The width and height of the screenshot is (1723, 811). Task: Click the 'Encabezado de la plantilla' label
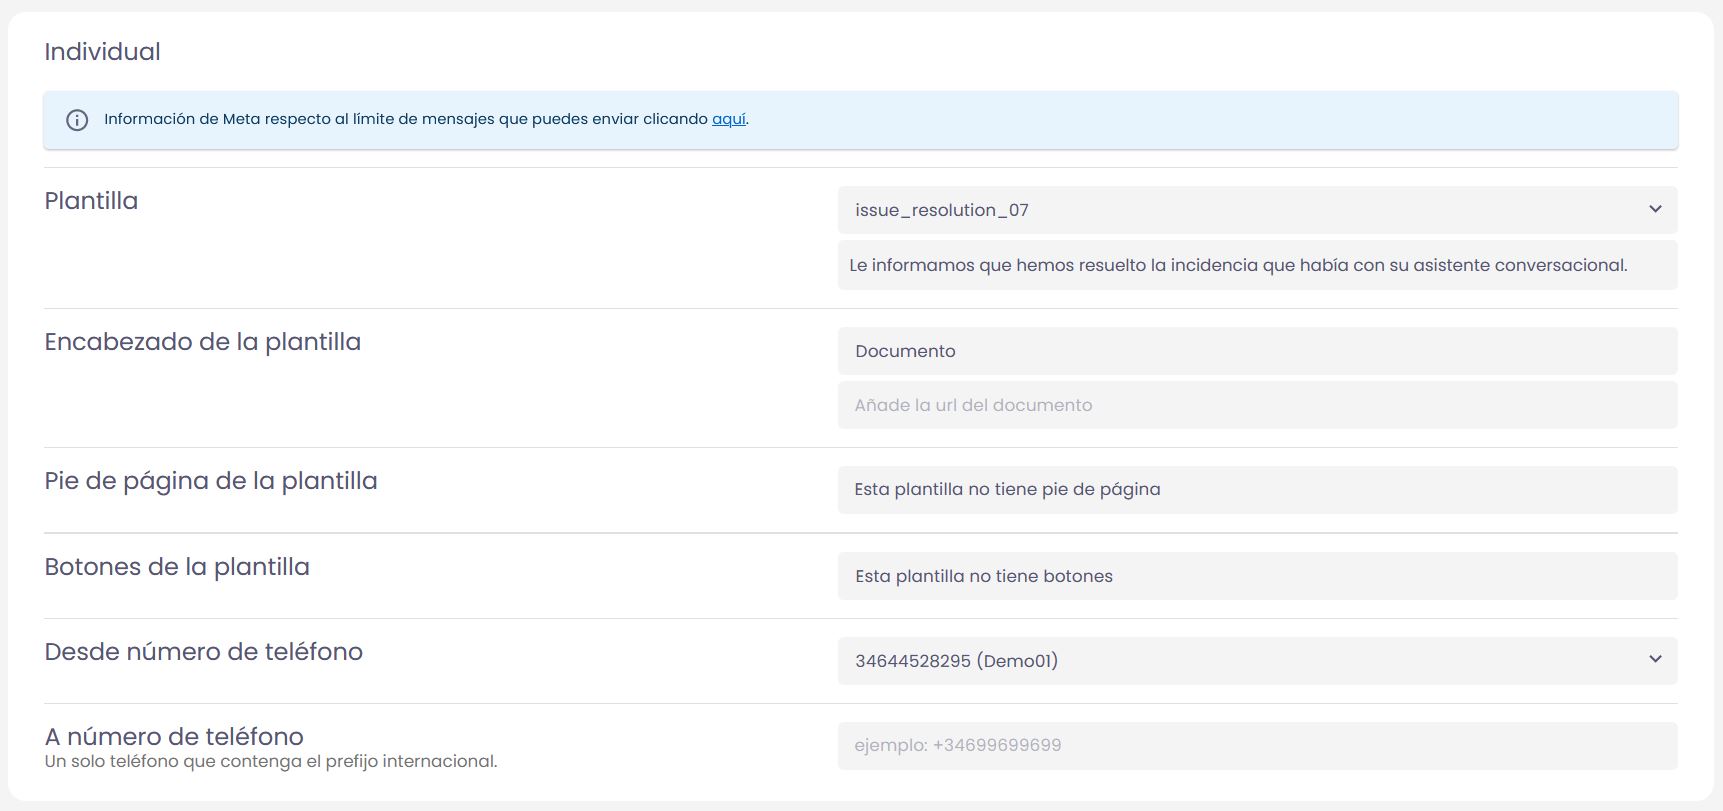(202, 342)
